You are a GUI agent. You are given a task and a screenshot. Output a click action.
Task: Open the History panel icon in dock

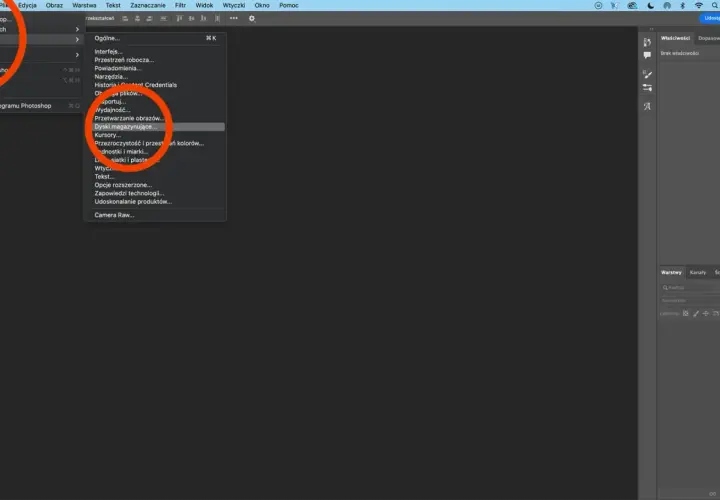[x=647, y=42]
